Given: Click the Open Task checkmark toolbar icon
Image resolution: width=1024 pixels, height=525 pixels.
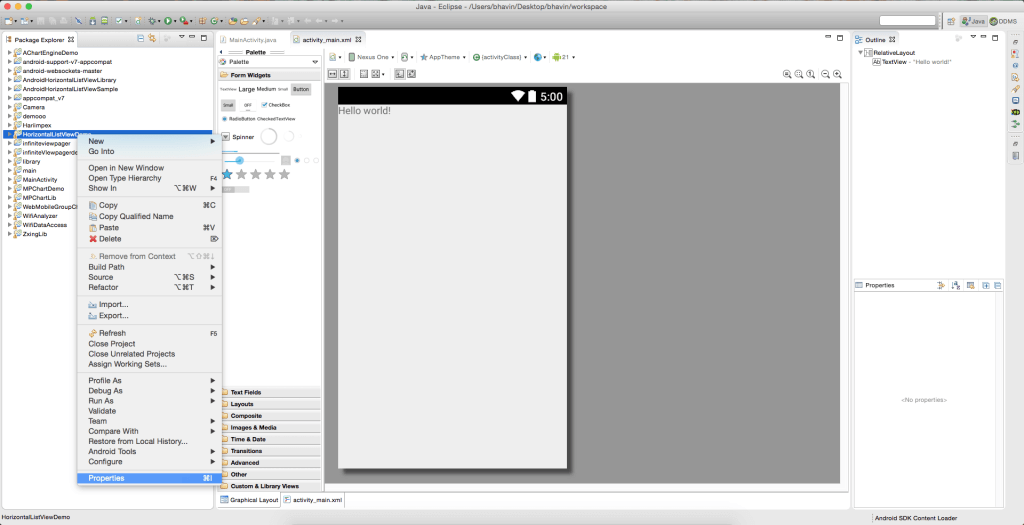Looking at the screenshot, I should (x=119, y=21).
